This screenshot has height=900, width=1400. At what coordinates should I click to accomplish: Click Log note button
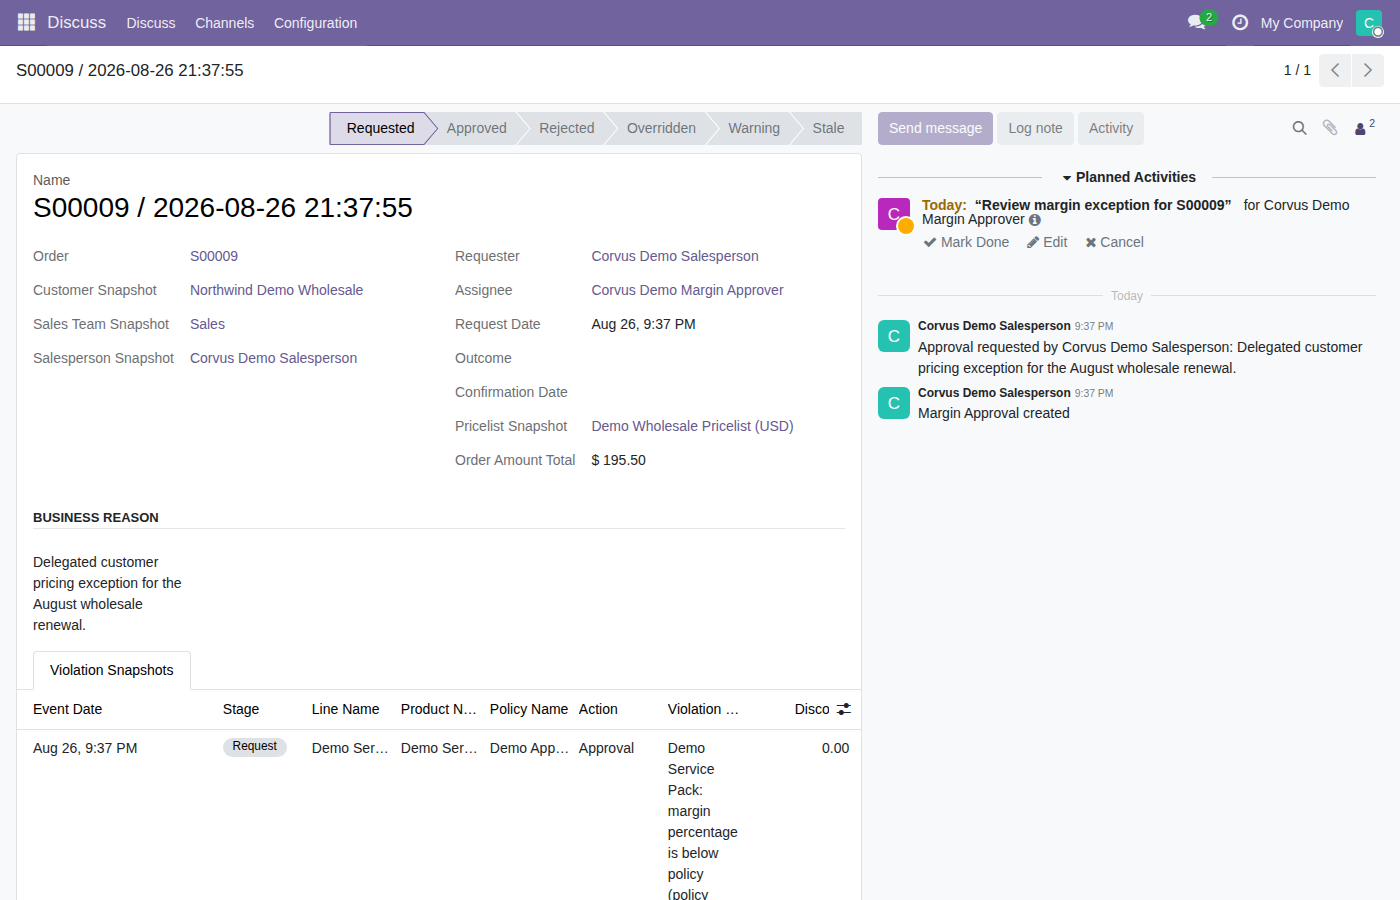(1035, 128)
